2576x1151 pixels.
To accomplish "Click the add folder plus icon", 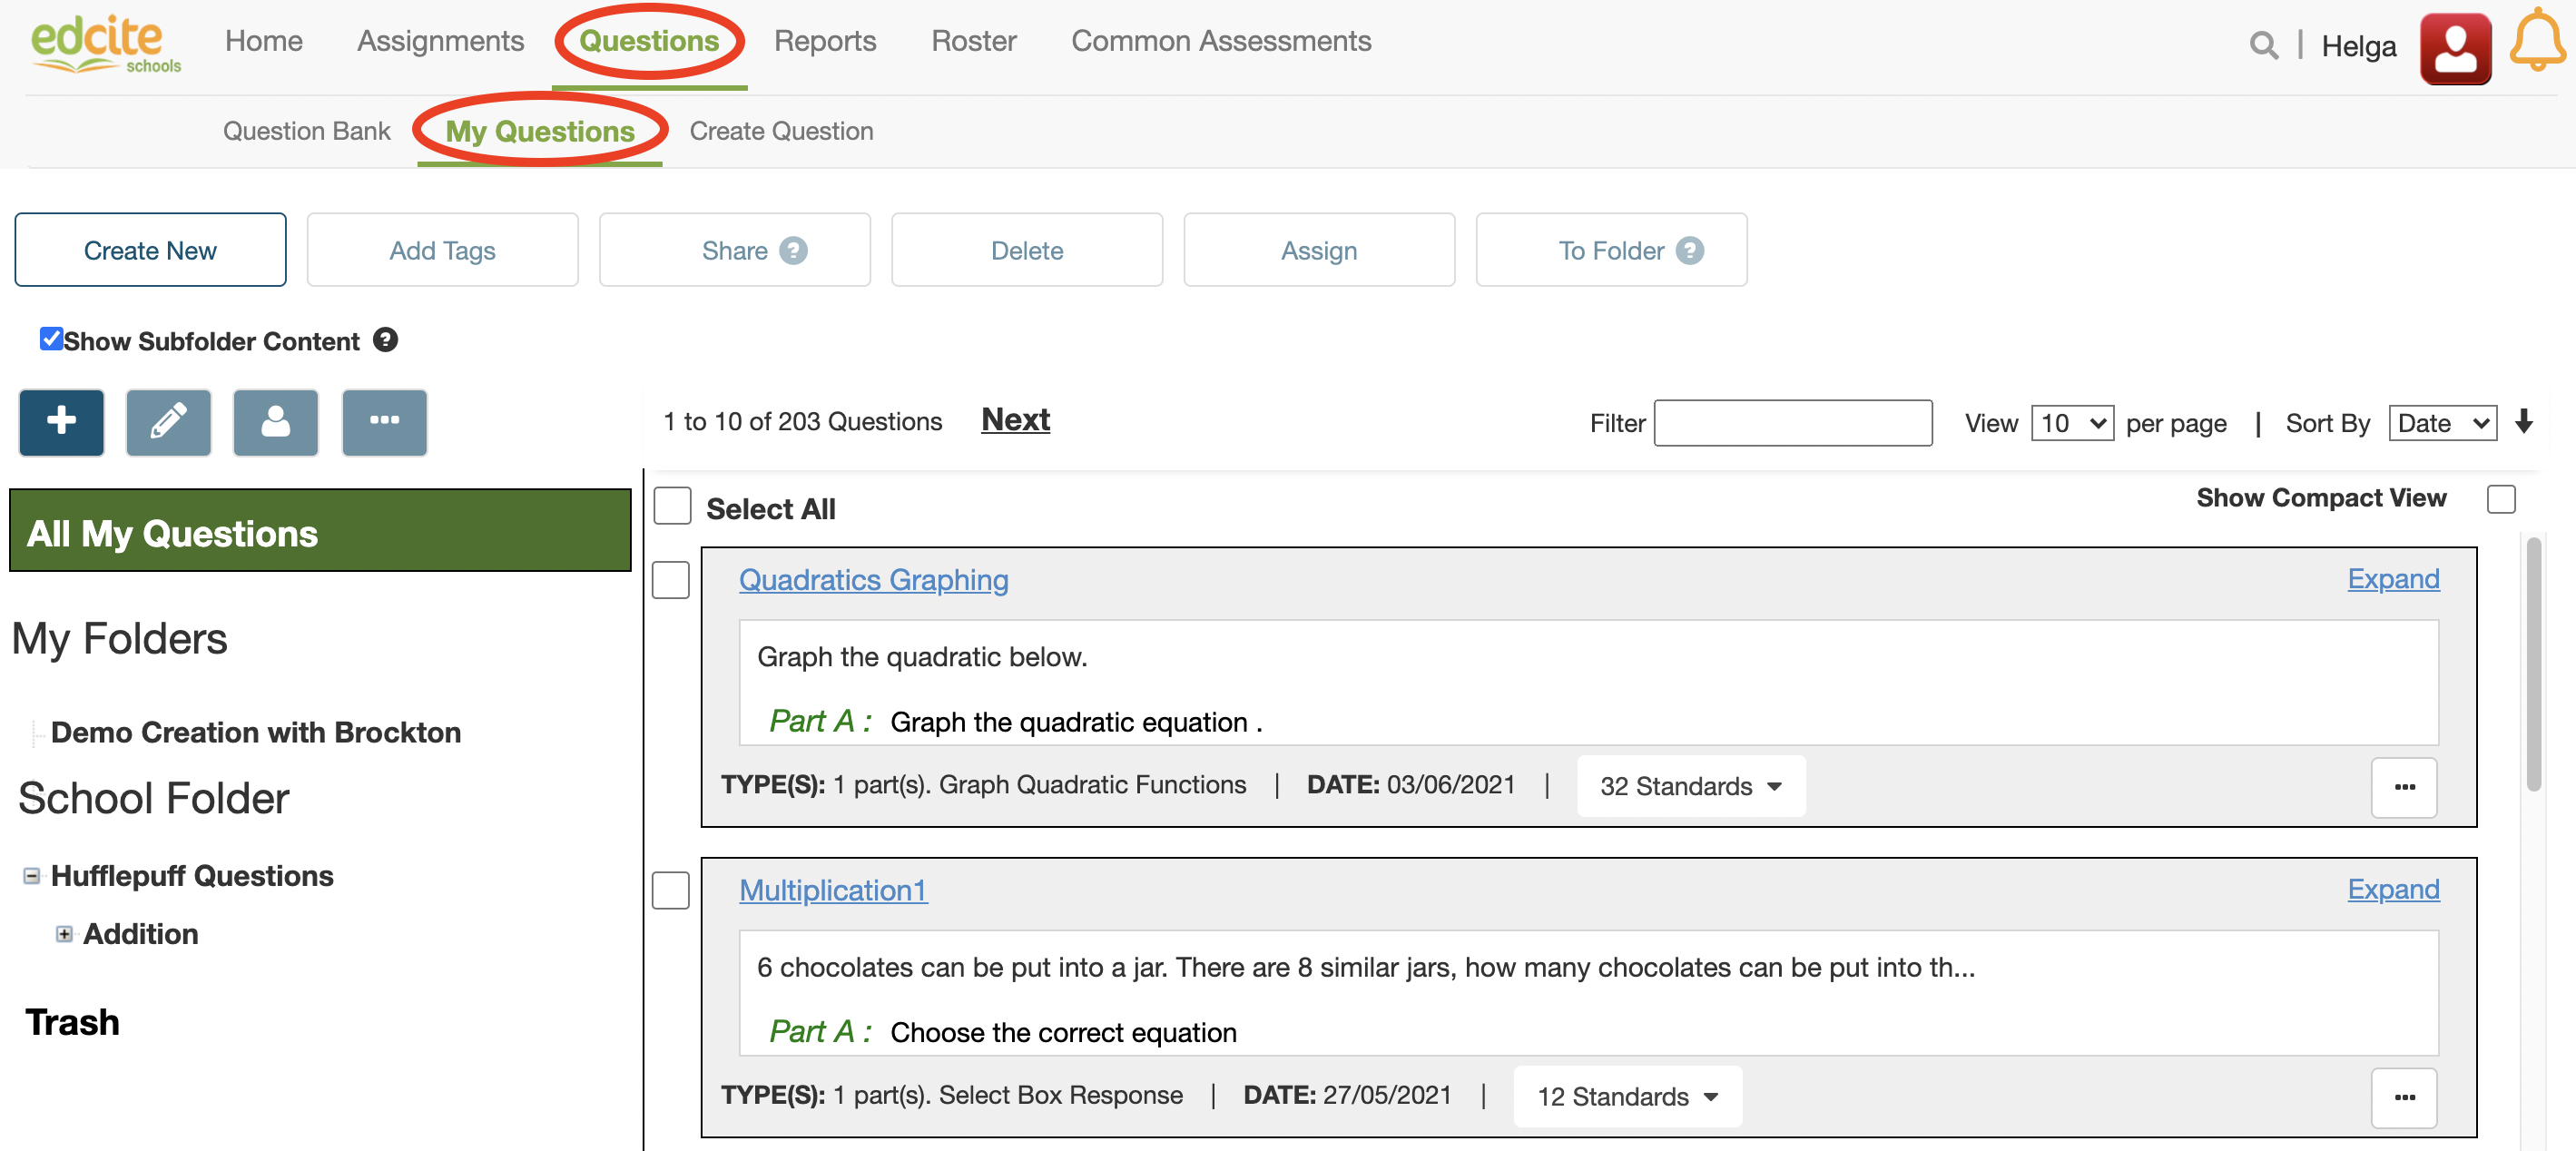I will click(x=61, y=422).
